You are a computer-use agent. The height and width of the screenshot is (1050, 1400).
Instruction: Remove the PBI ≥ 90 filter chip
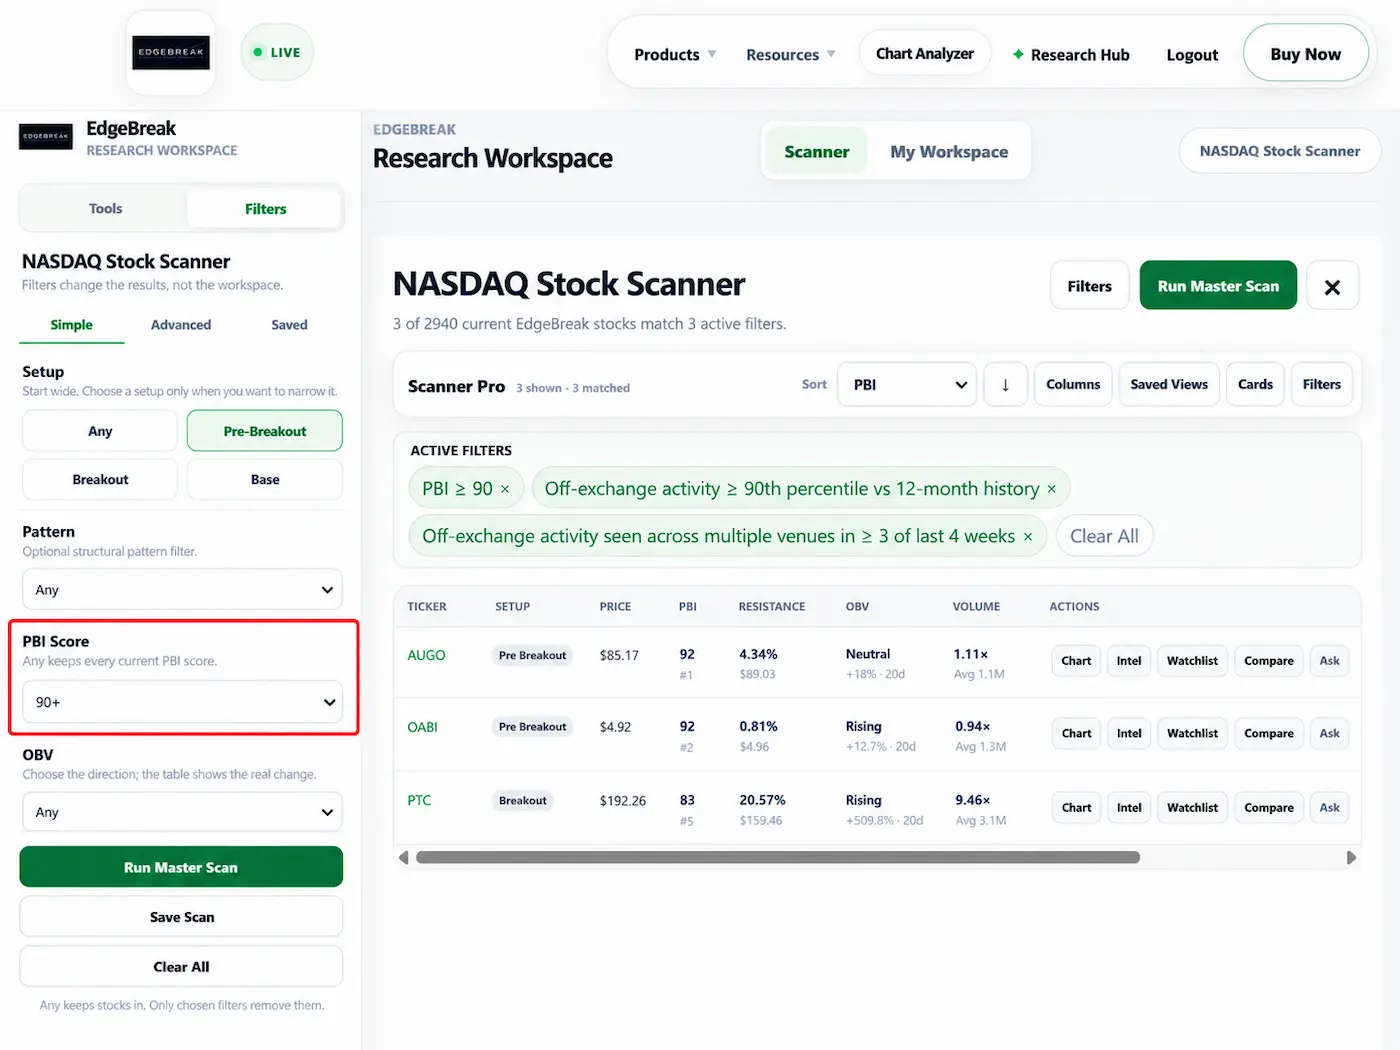point(505,489)
